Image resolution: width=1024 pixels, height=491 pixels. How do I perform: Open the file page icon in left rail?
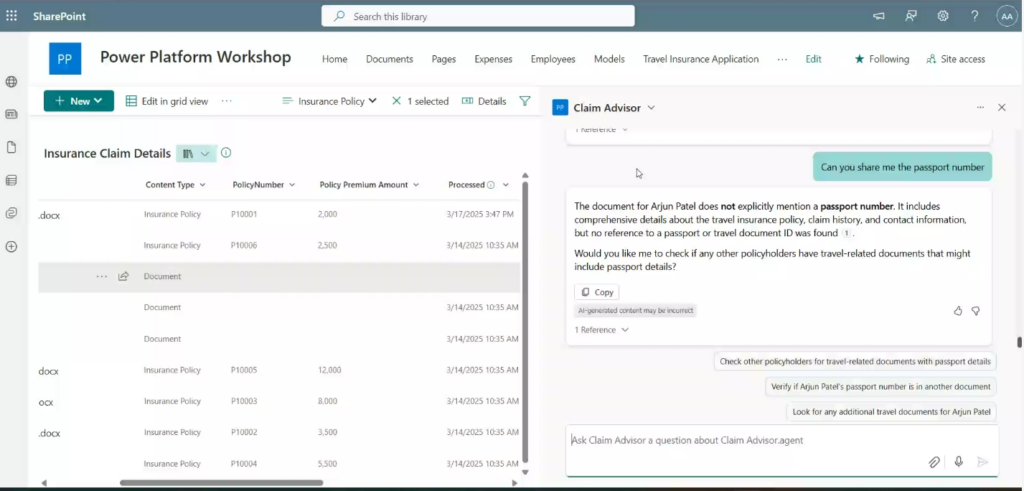11,148
